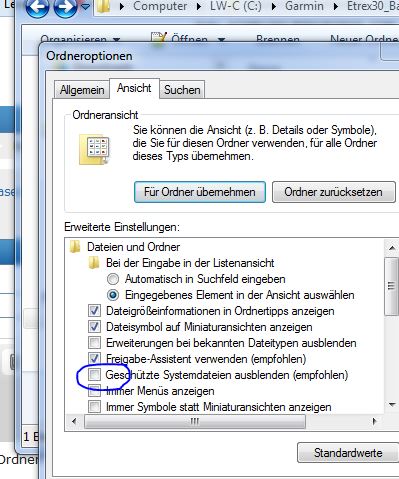This screenshot has width=399, height=479.
Task: Select Eingegebenes Element in der Ansicht auswählen
Action: [113, 295]
